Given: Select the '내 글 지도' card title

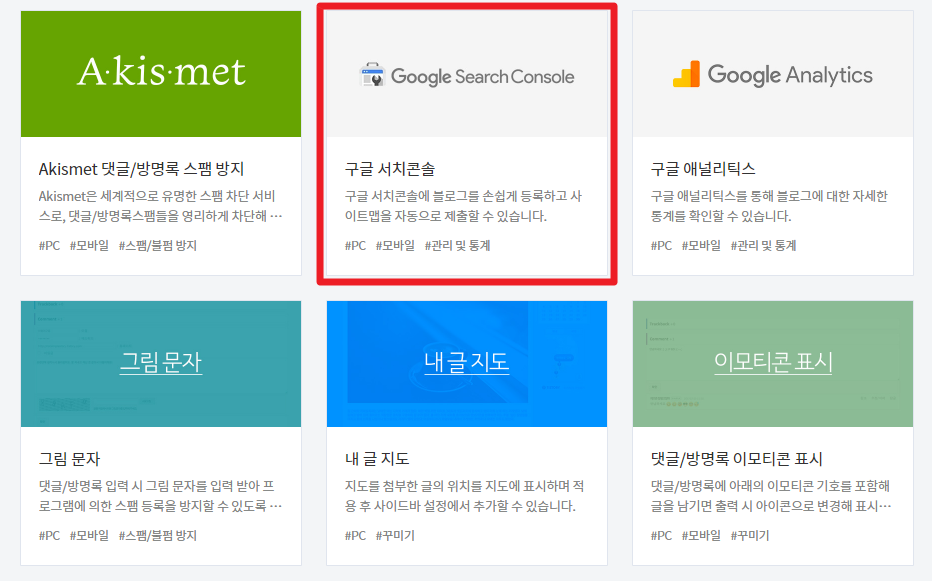Looking at the screenshot, I should click(377, 459).
